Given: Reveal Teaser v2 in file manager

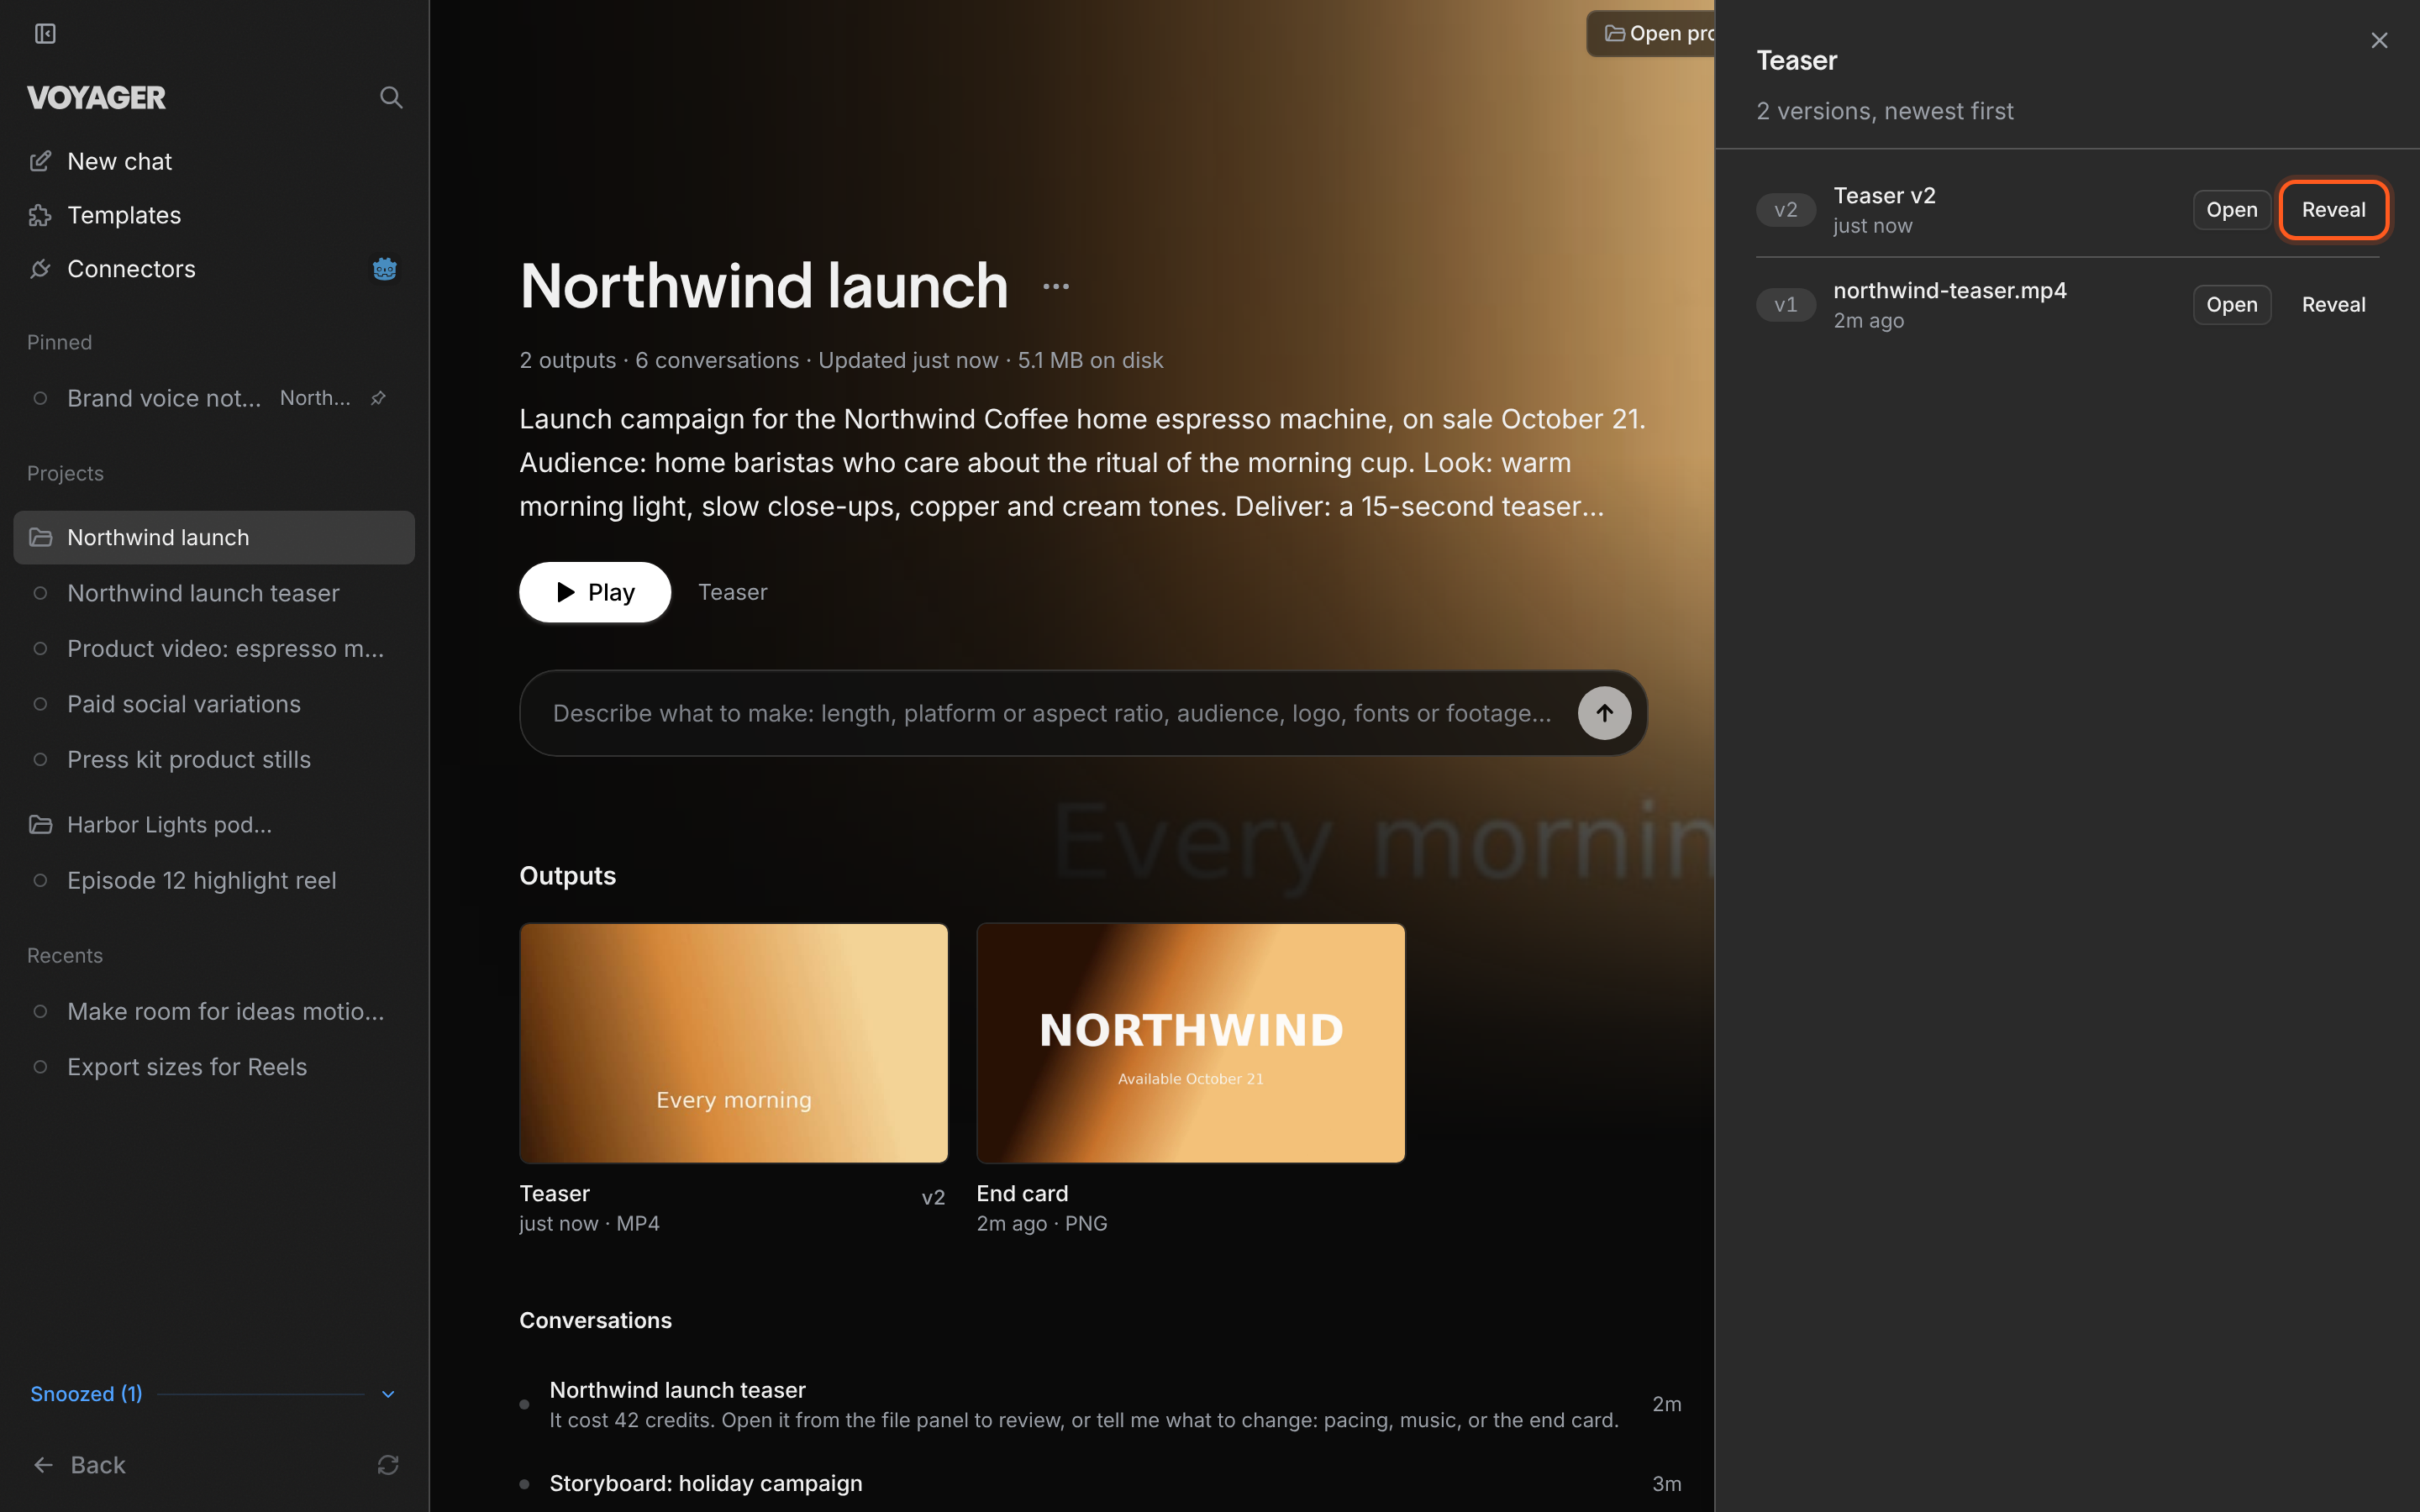Looking at the screenshot, I should (x=2333, y=210).
